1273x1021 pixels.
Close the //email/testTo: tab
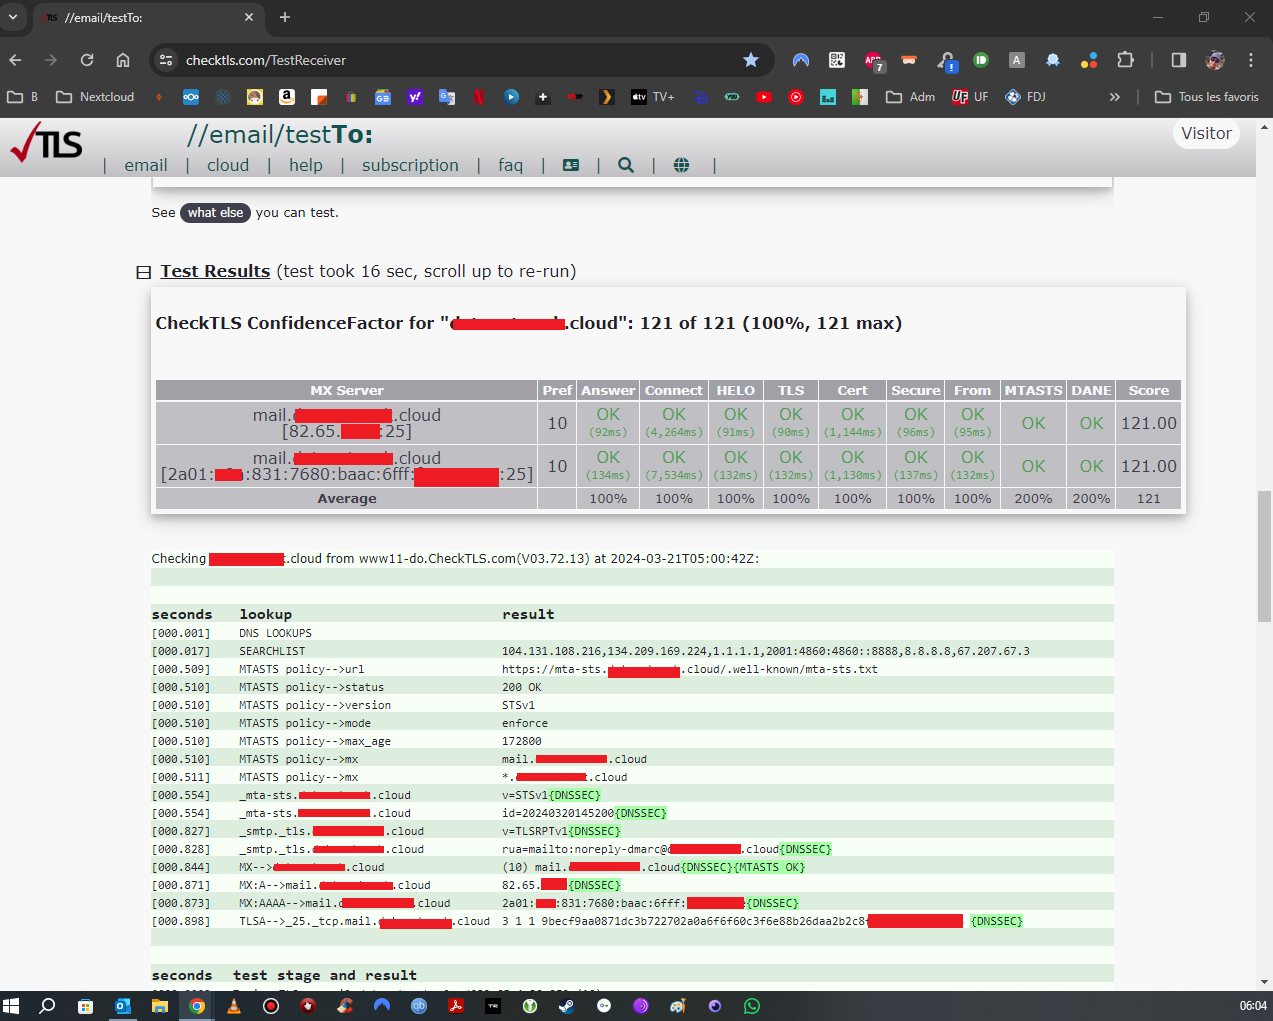[x=249, y=17]
